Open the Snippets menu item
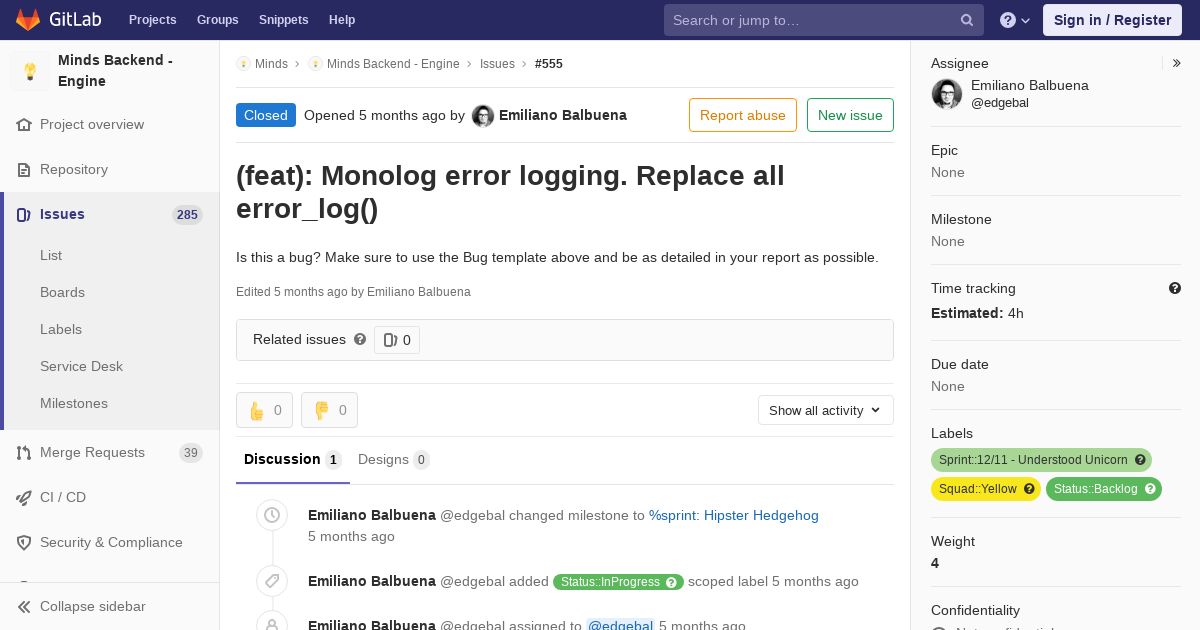Image resolution: width=1200 pixels, height=630 pixels. coord(284,20)
